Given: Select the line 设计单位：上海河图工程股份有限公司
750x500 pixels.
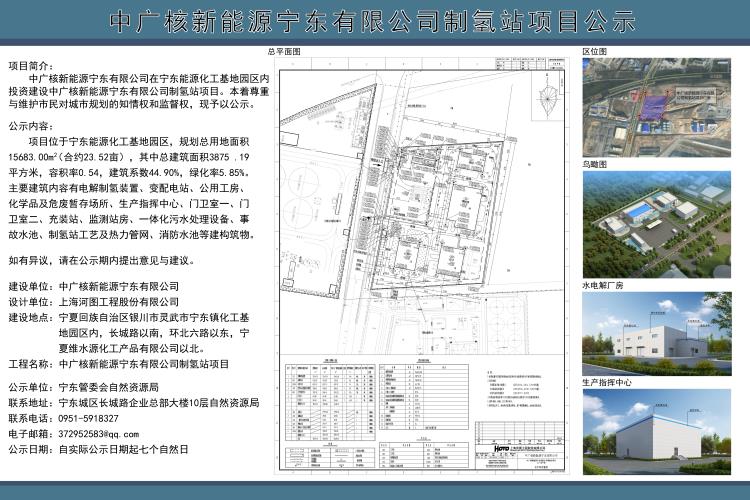Looking at the screenshot, I should pyautogui.click(x=94, y=302).
